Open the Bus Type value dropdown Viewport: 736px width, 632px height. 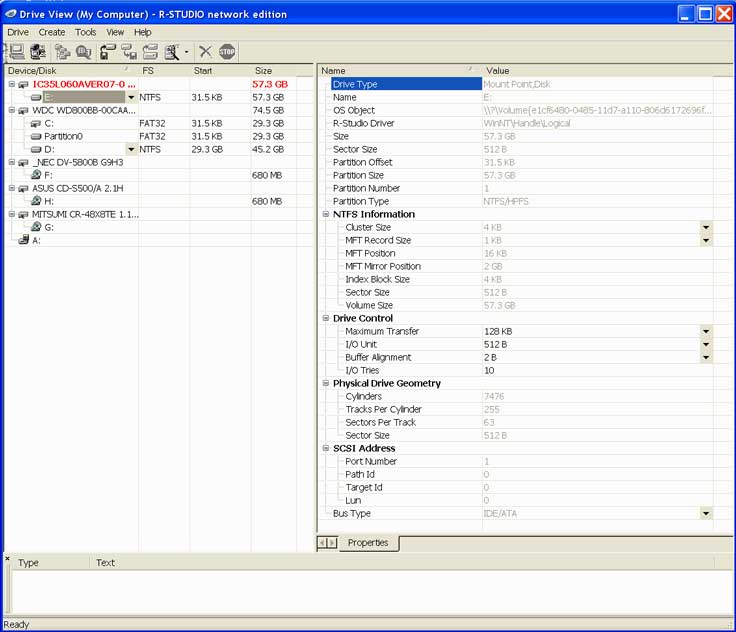(706, 514)
